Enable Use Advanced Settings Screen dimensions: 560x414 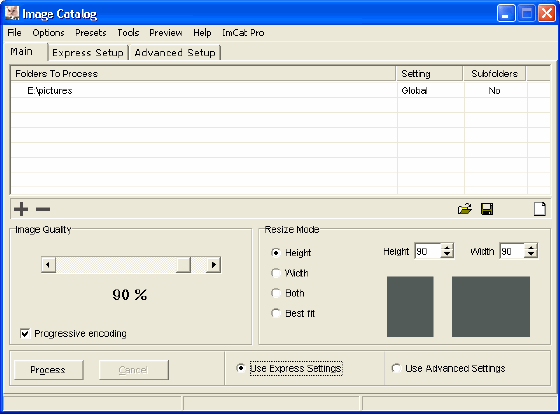(x=396, y=368)
